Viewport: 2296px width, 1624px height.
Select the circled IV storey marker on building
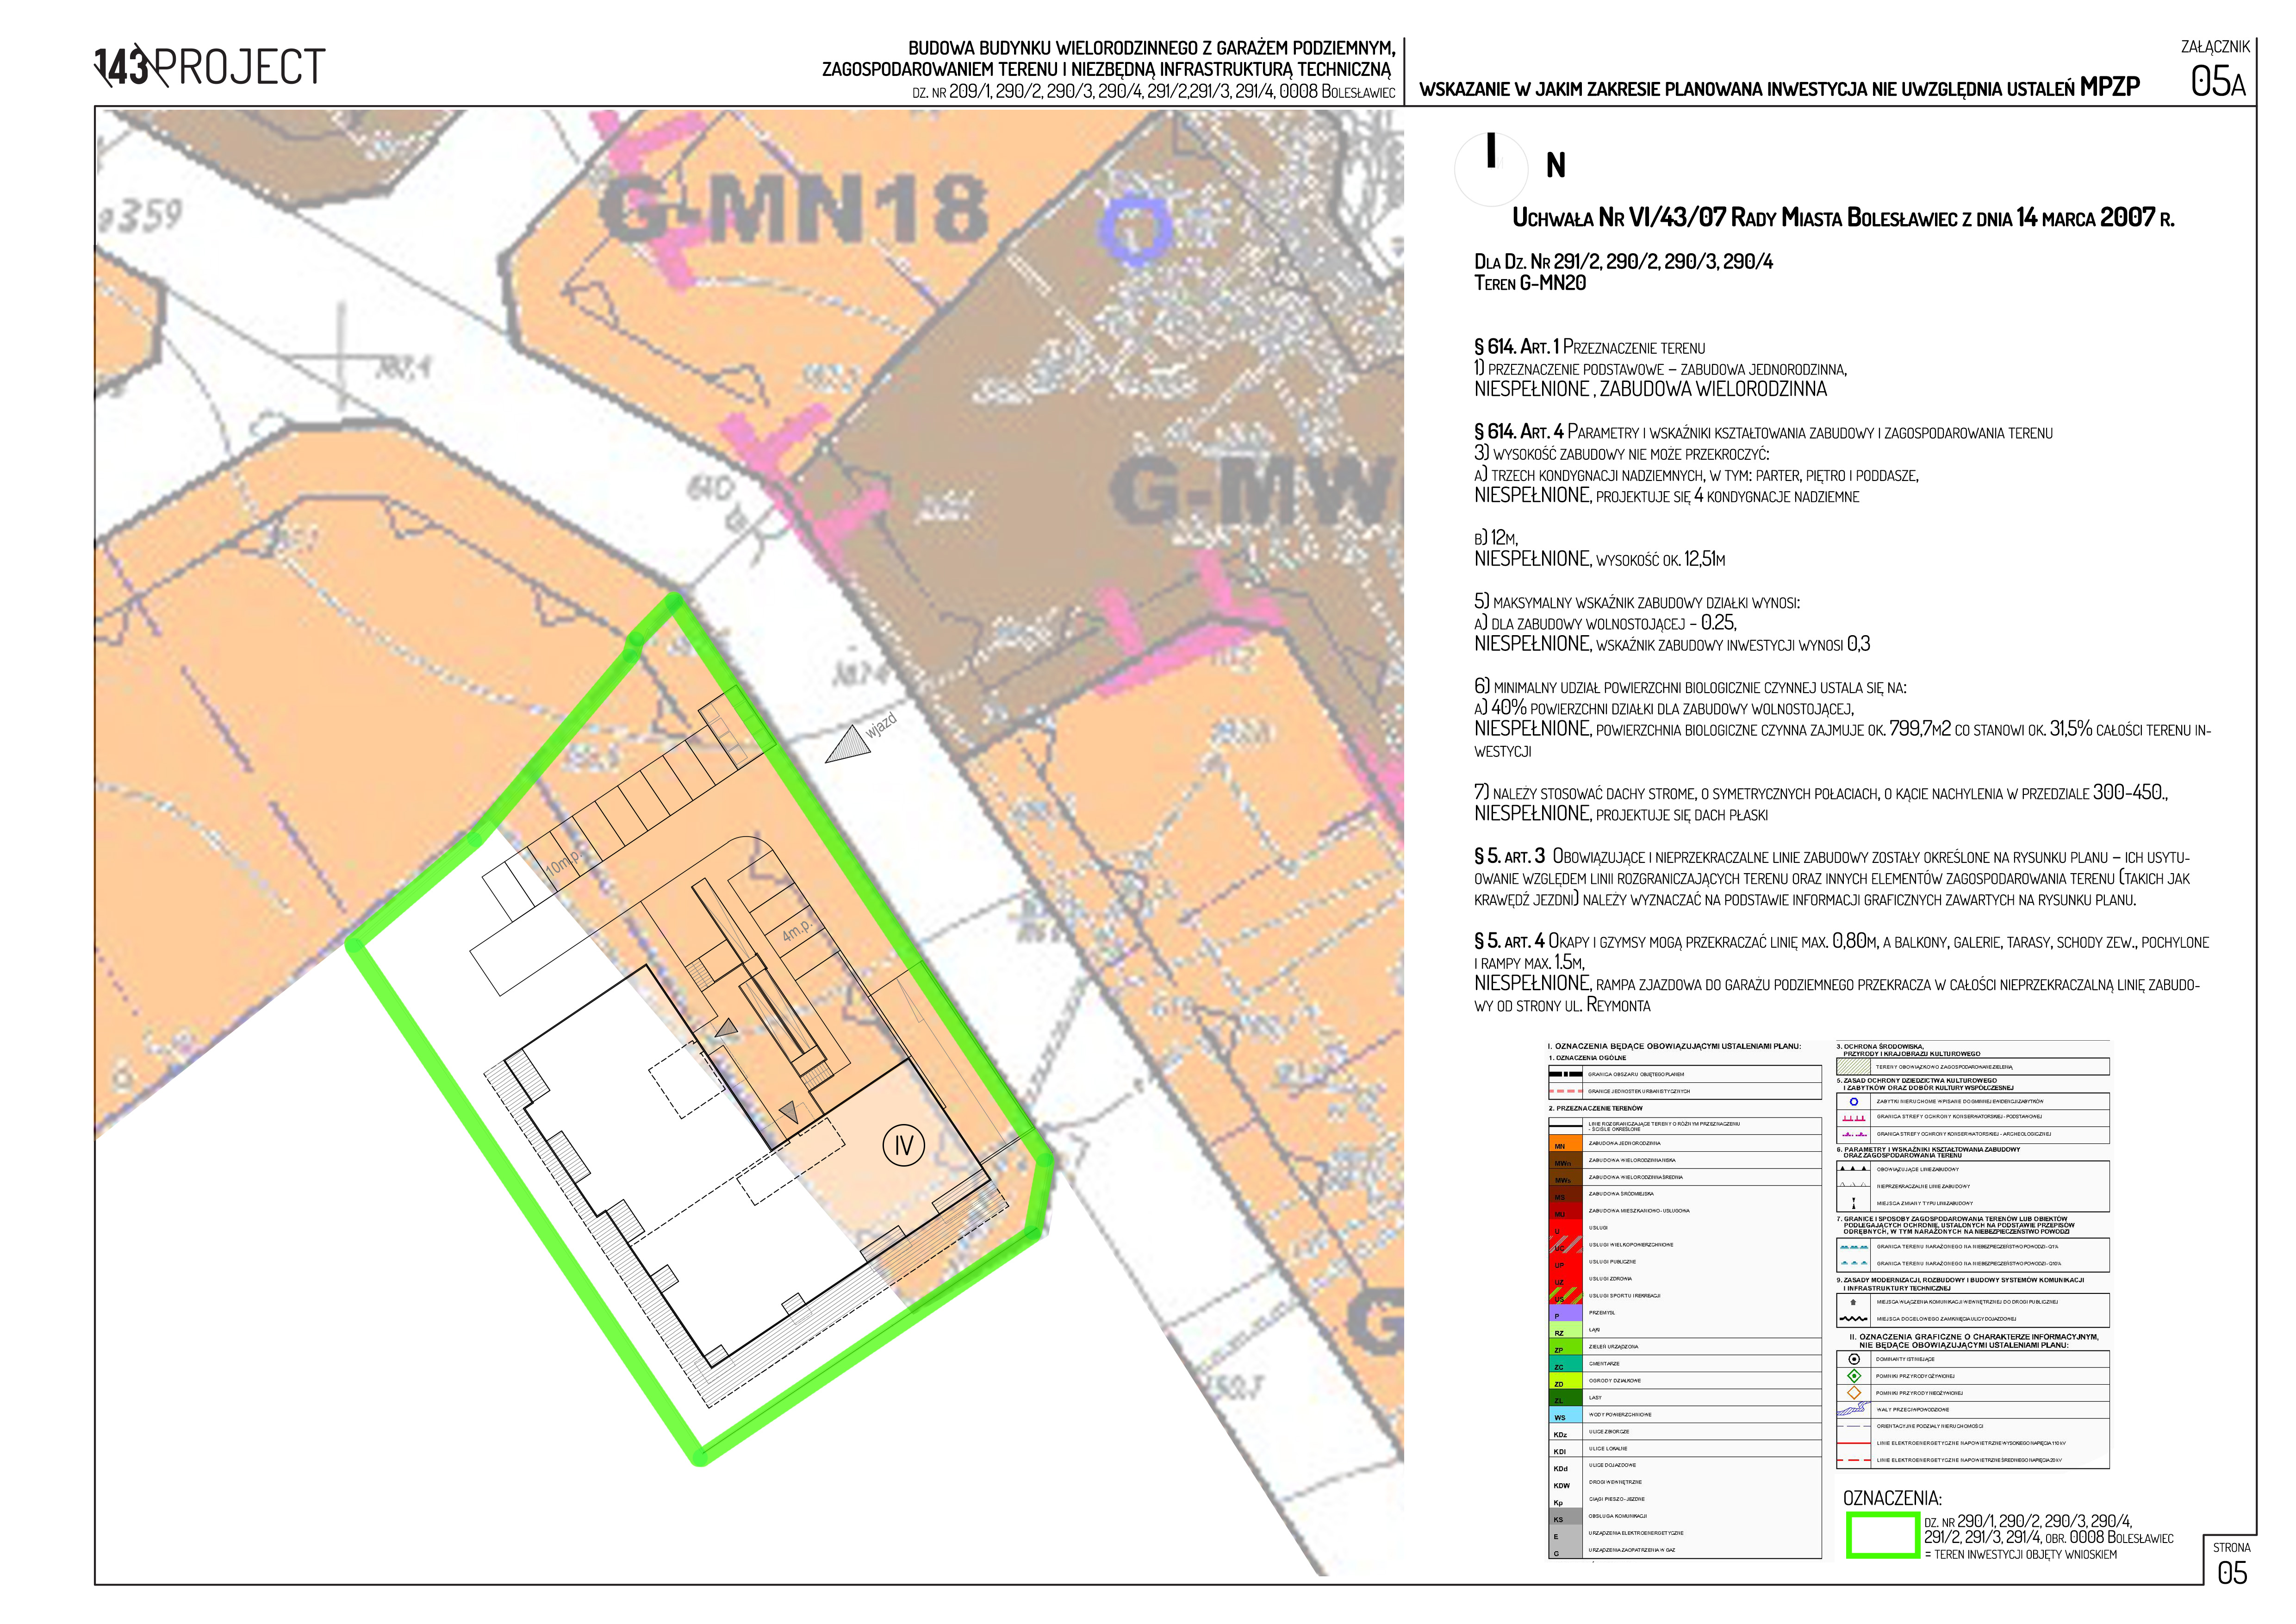903,1145
